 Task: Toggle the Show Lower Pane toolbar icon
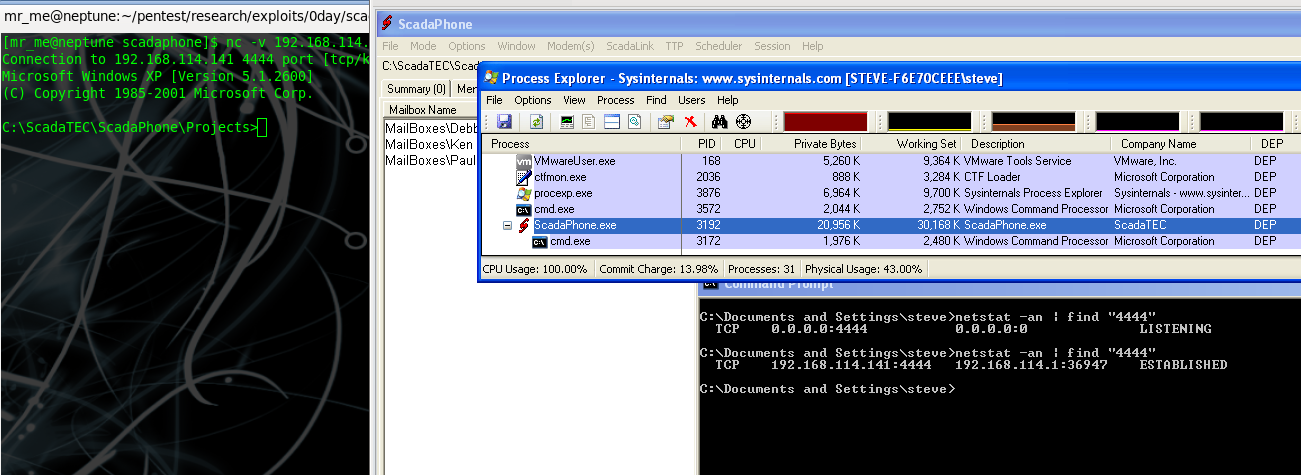click(x=611, y=122)
